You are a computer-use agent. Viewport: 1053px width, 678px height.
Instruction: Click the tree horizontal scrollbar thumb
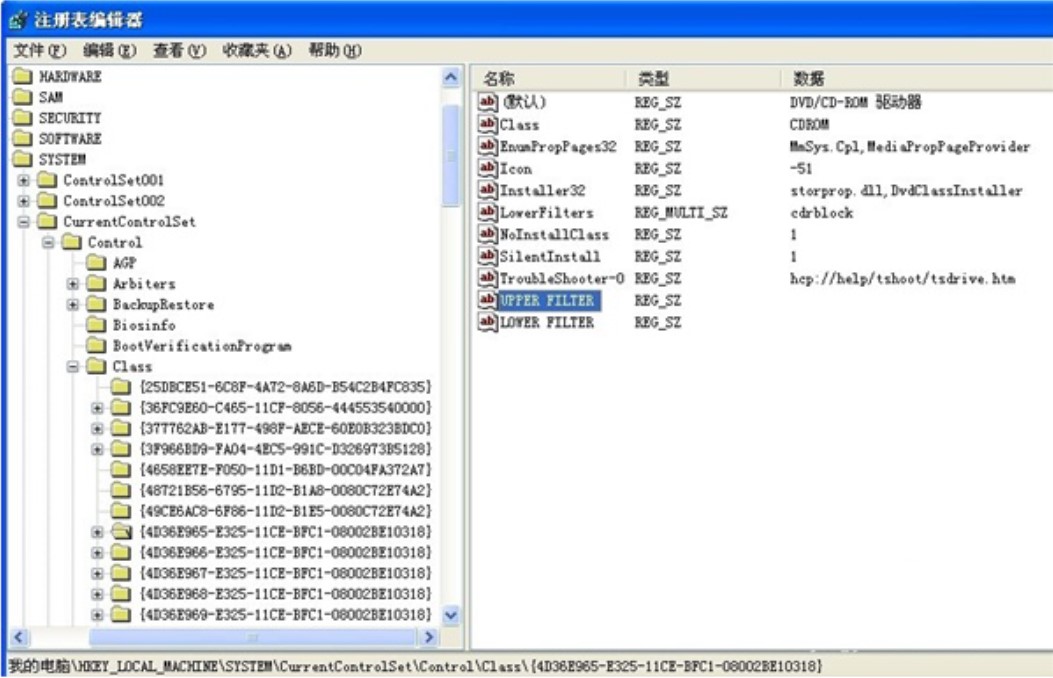pyautogui.click(x=253, y=637)
